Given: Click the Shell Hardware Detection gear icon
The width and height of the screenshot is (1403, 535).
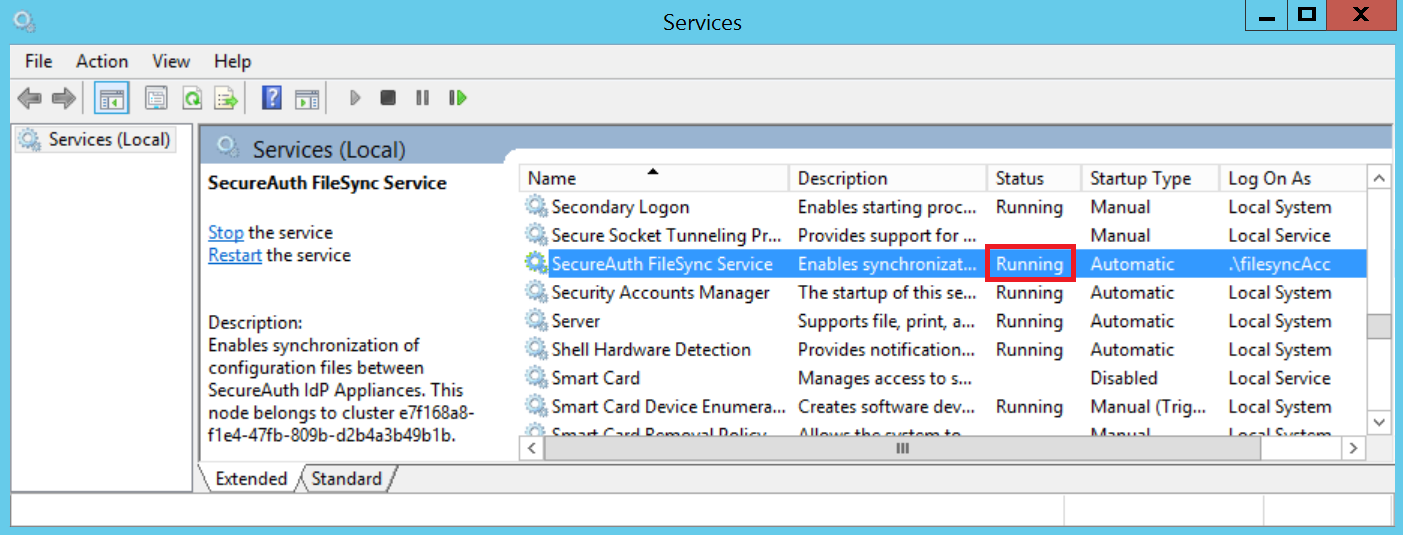Looking at the screenshot, I should [x=537, y=349].
